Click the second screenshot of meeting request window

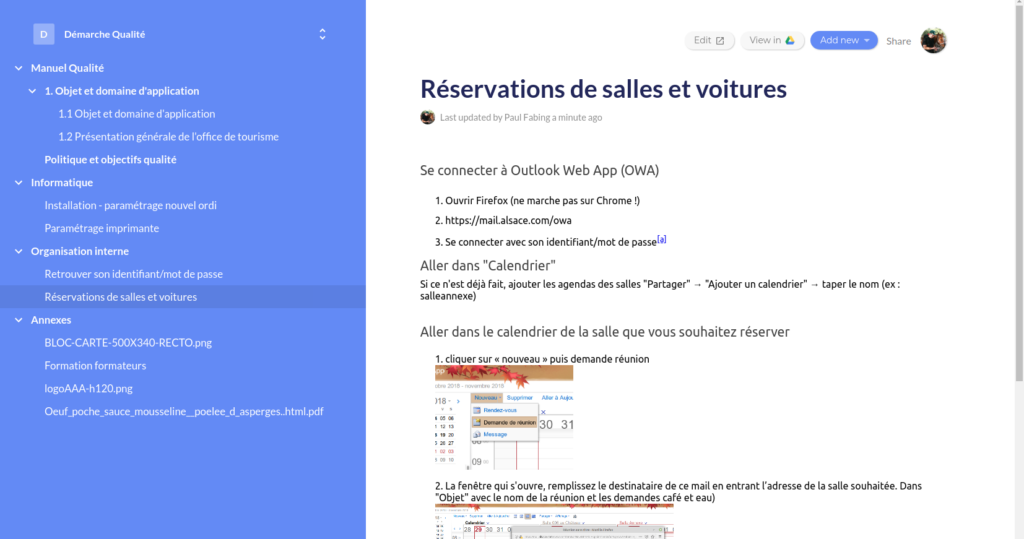pos(554,521)
